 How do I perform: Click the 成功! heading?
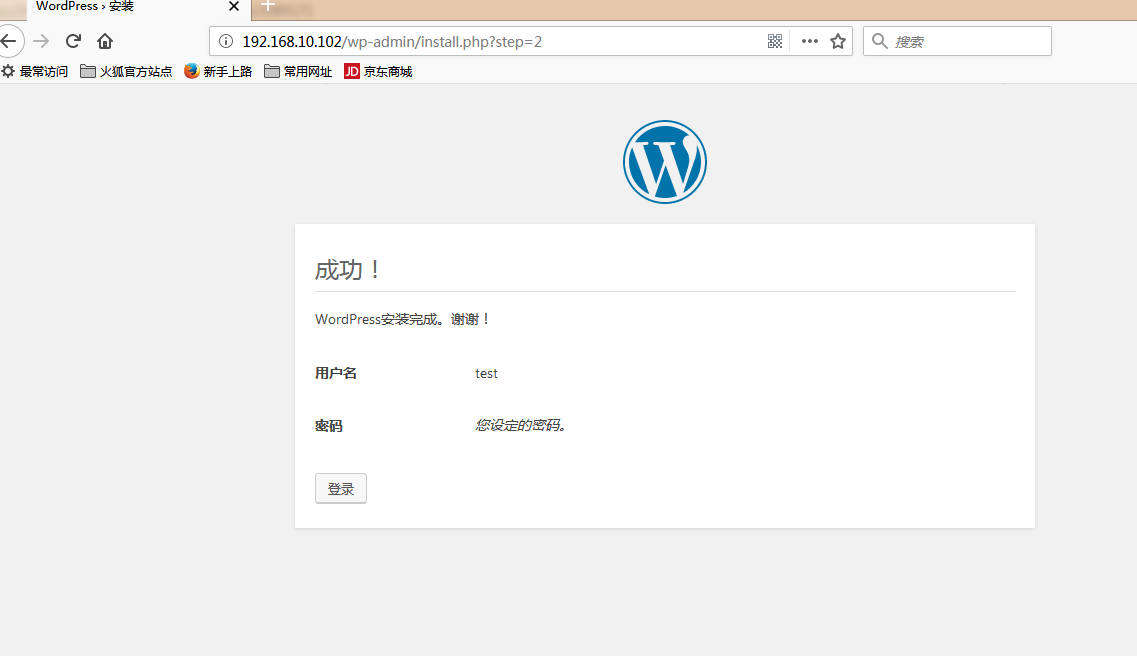pos(348,270)
